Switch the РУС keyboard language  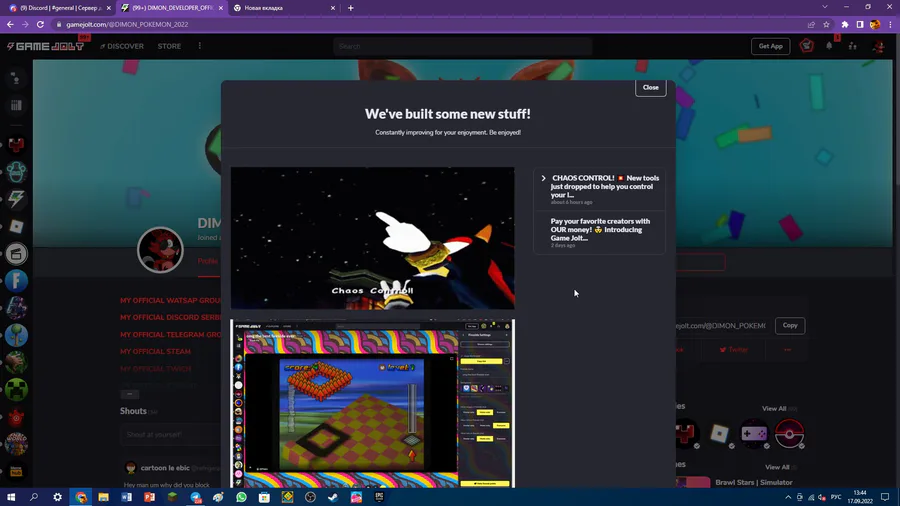pos(836,497)
